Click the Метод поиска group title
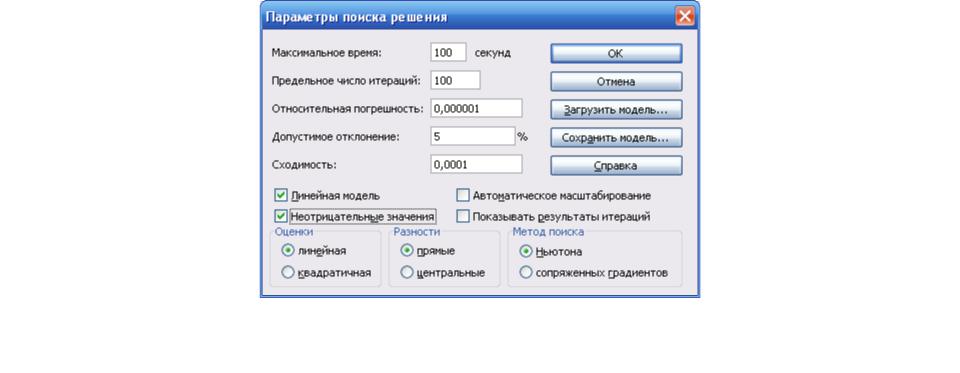 [548, 232]
